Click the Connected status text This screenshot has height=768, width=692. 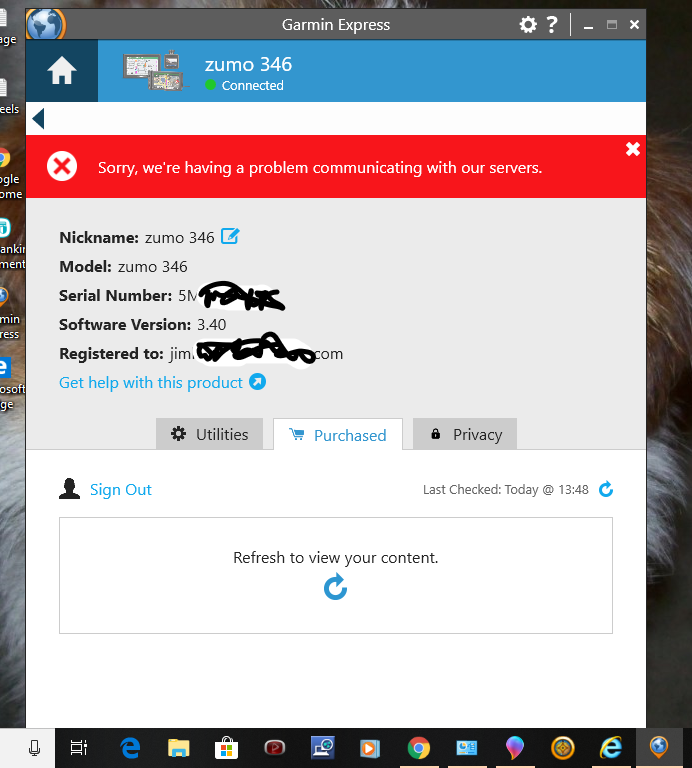point(253,85)
